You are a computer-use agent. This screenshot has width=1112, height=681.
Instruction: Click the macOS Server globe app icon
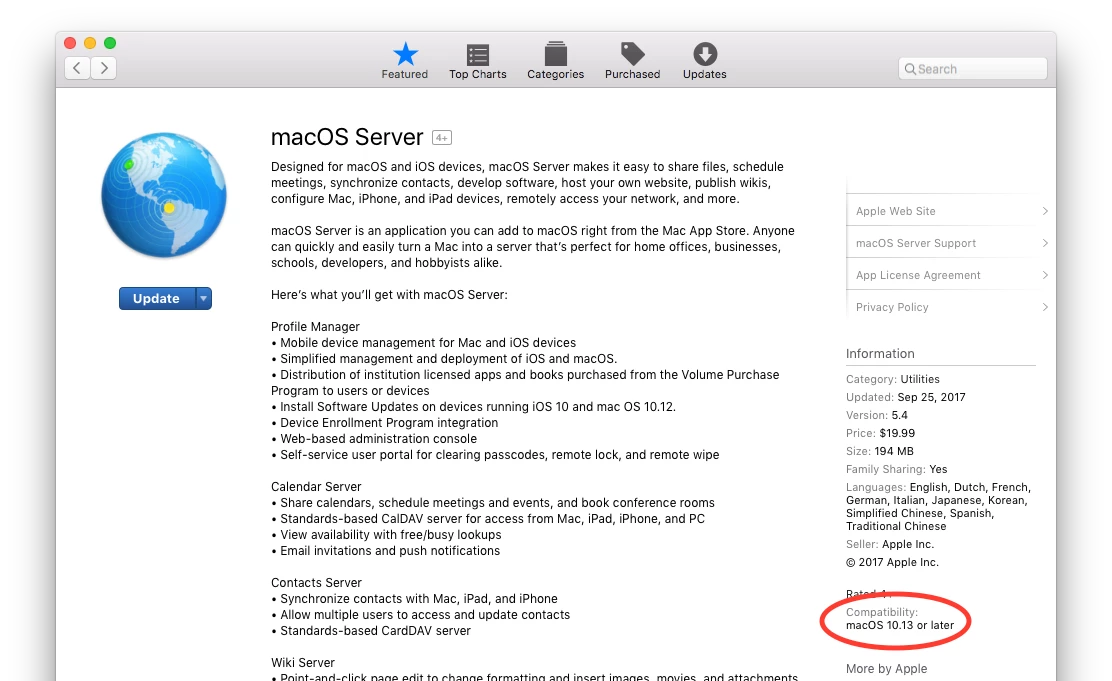click(x=164, y=195)
